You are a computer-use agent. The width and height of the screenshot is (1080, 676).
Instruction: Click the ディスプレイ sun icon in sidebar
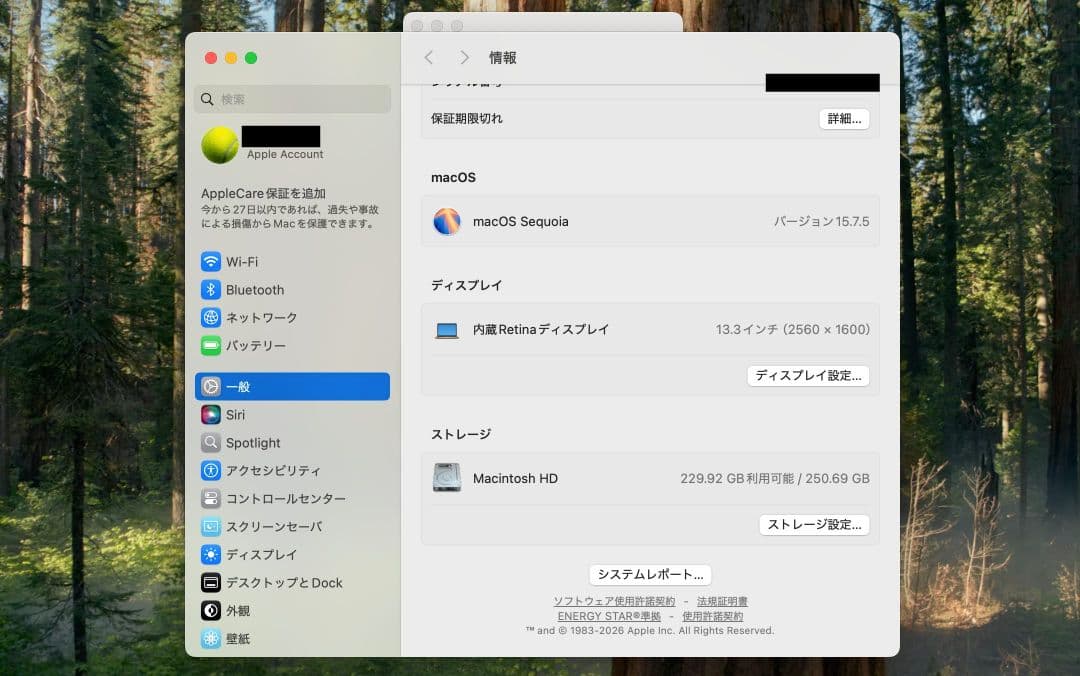(211, 555)
